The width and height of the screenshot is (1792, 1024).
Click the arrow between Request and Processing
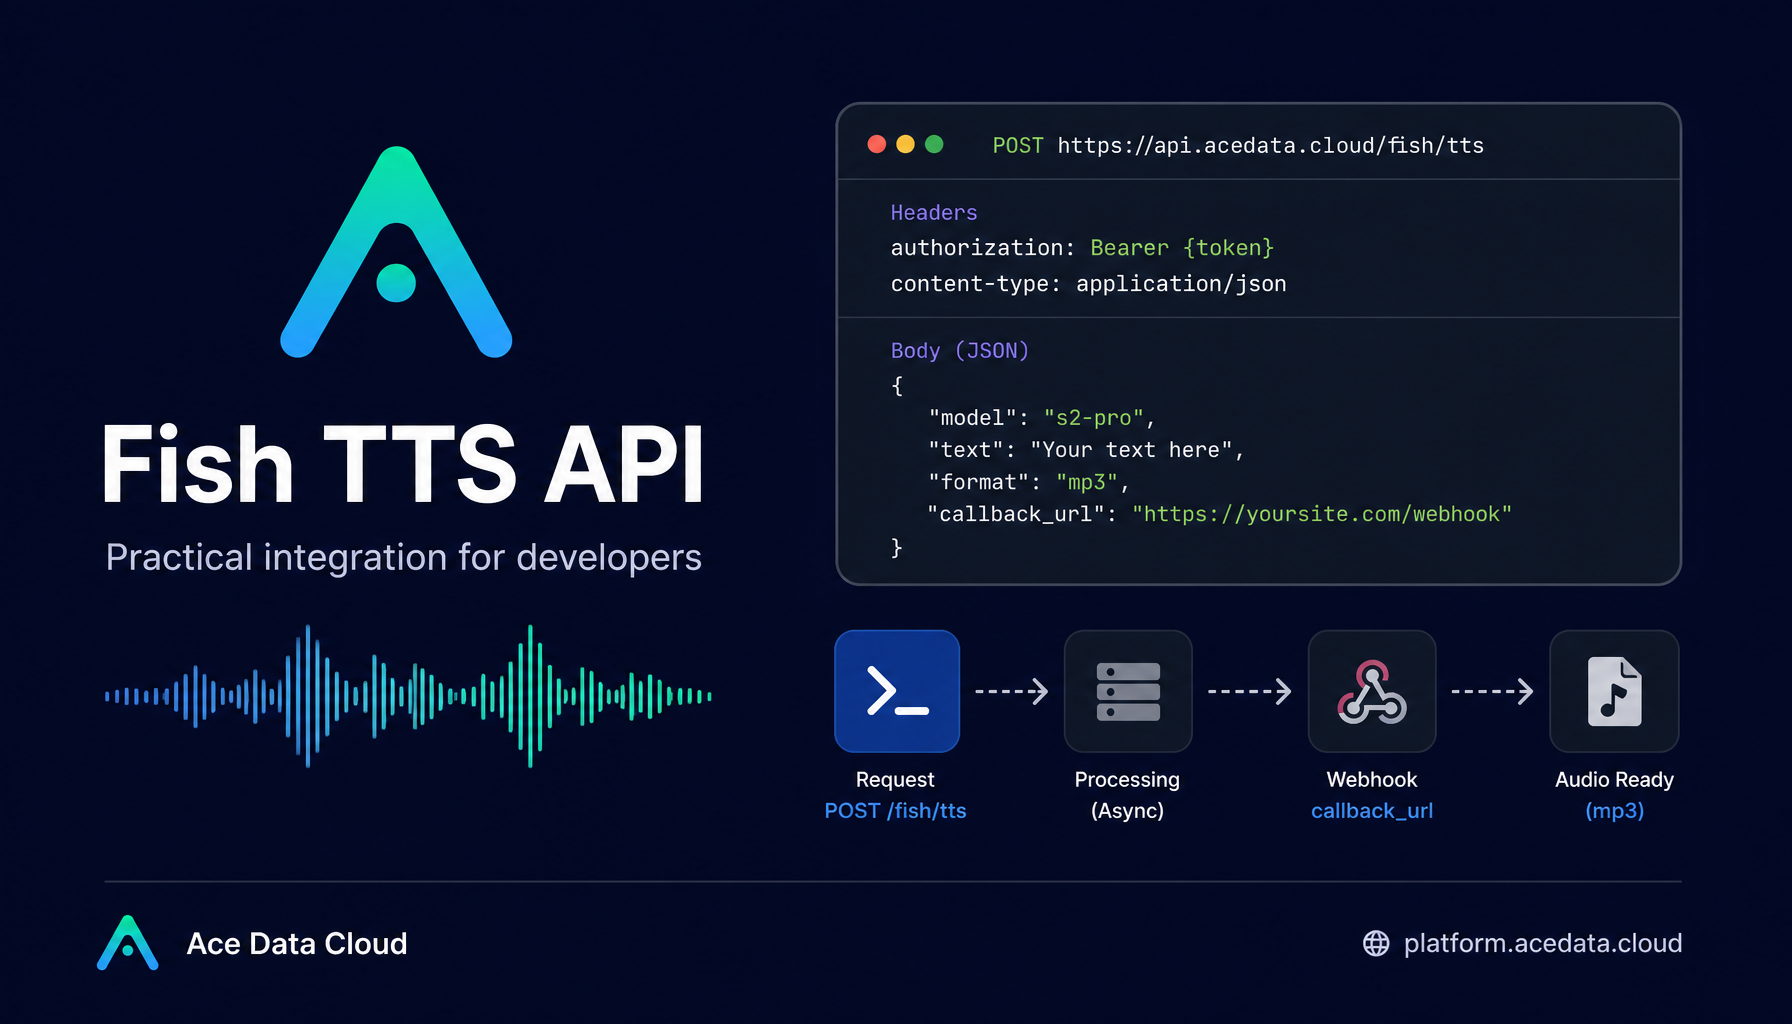coord(1011,691)
